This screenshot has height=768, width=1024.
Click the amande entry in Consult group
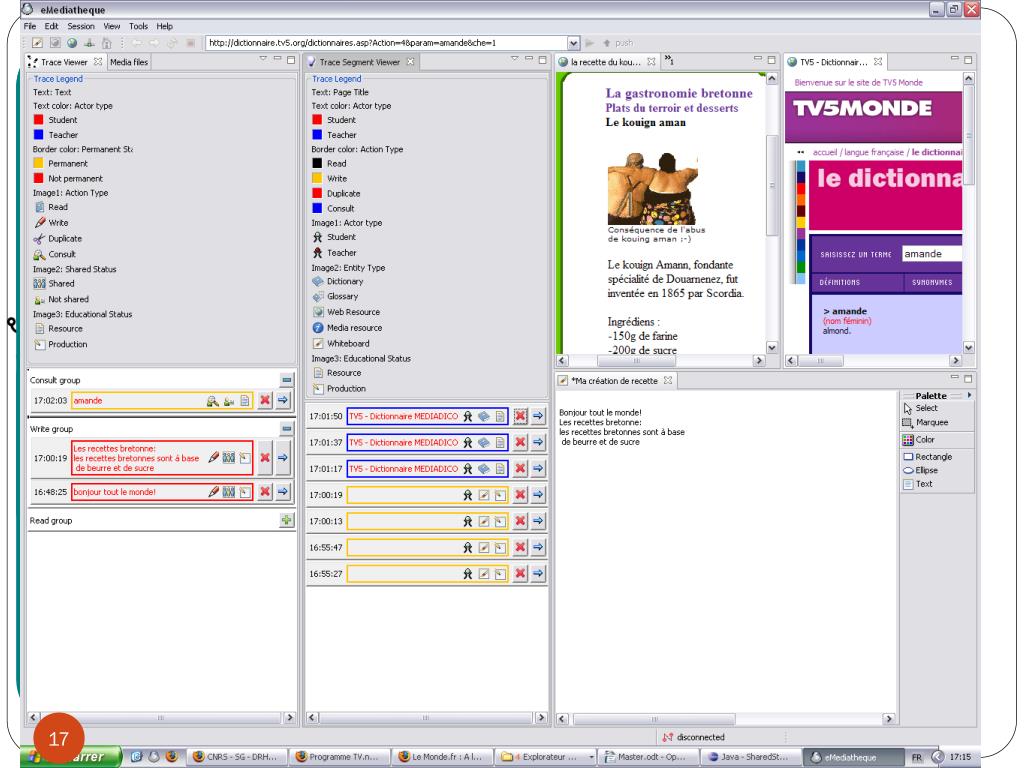point(162,400)
